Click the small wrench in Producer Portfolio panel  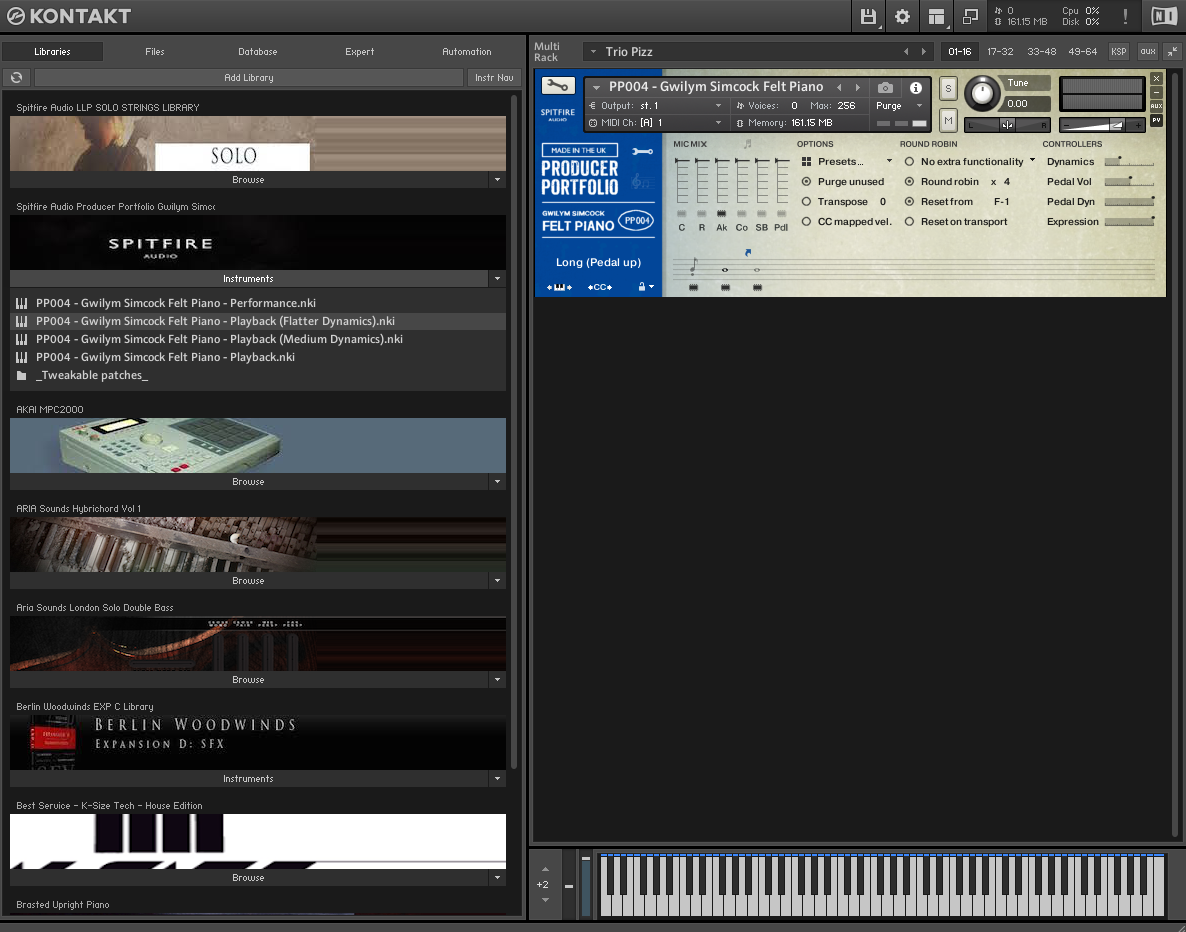(642, 151)
